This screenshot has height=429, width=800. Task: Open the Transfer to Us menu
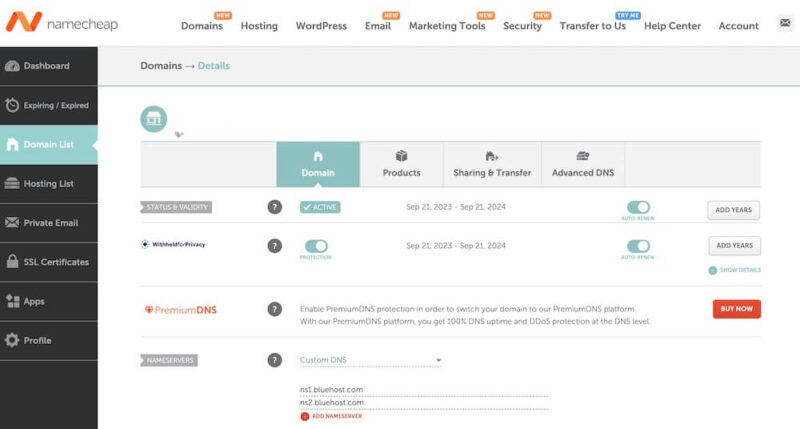coord(592,26)
